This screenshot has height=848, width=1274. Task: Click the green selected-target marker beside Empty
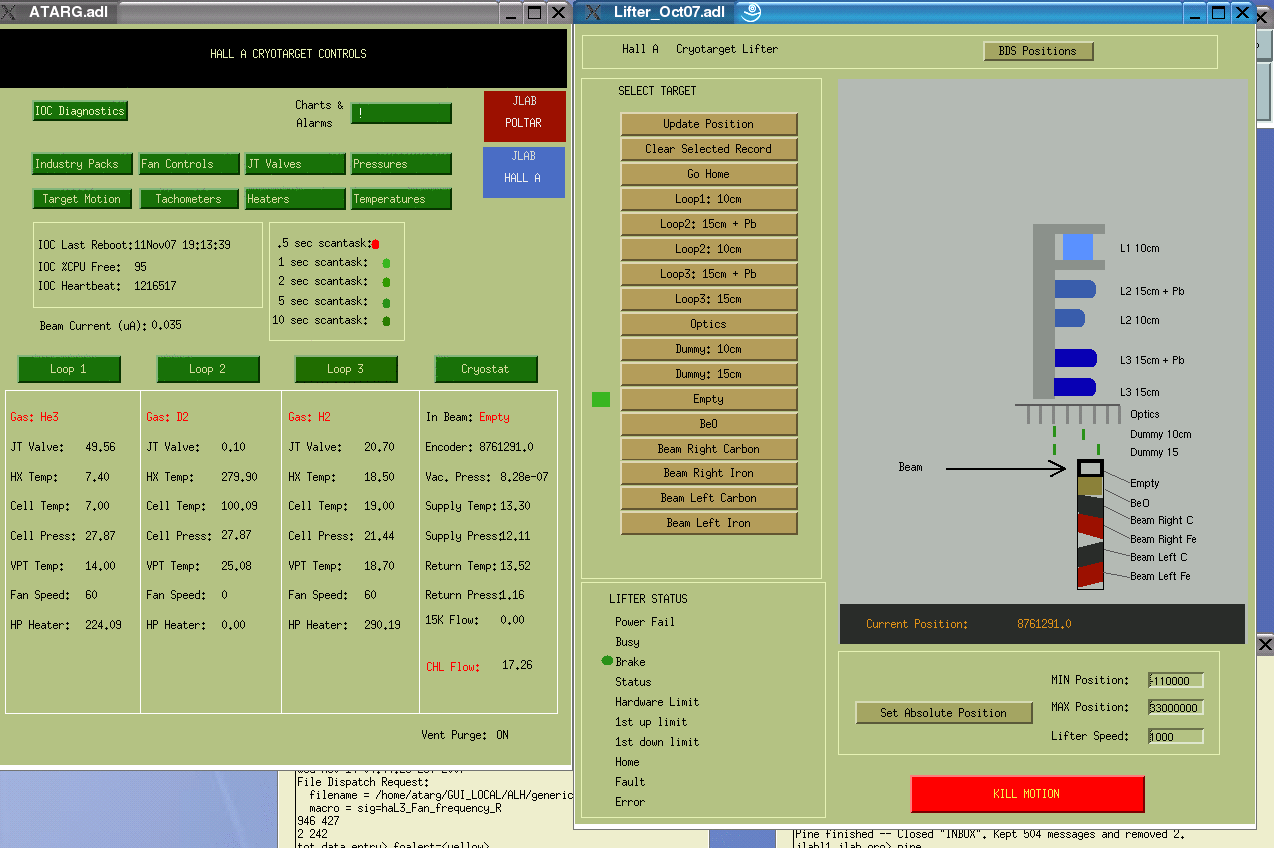tap(601, 399)
